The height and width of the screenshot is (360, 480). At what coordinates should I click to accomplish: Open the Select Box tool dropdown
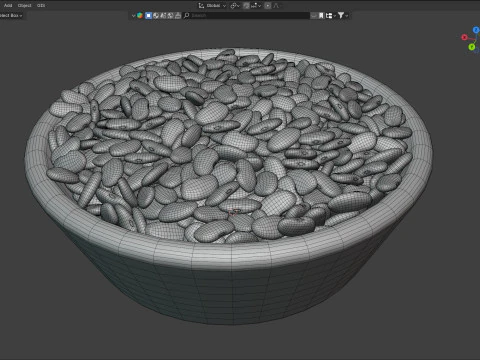[11, 15]
